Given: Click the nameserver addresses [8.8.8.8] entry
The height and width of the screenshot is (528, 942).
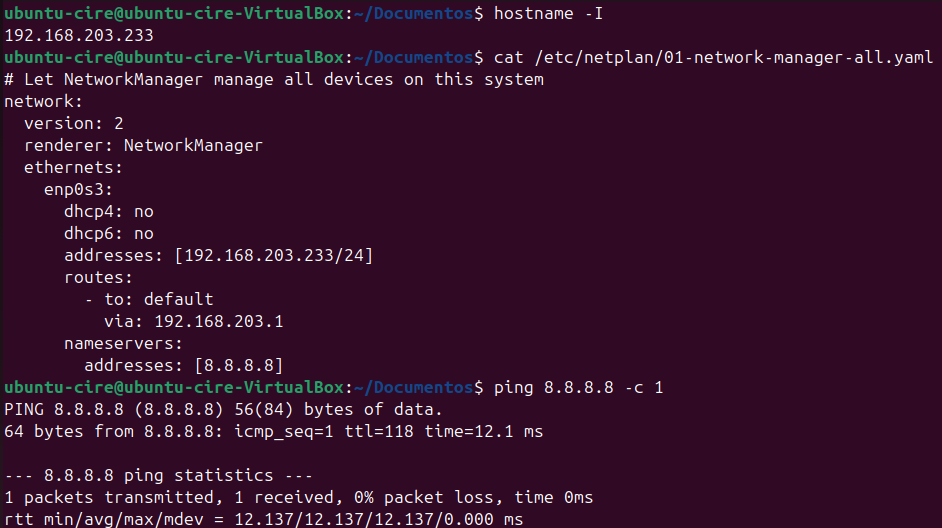Looking at the screenshot, I should coord(184,365).
